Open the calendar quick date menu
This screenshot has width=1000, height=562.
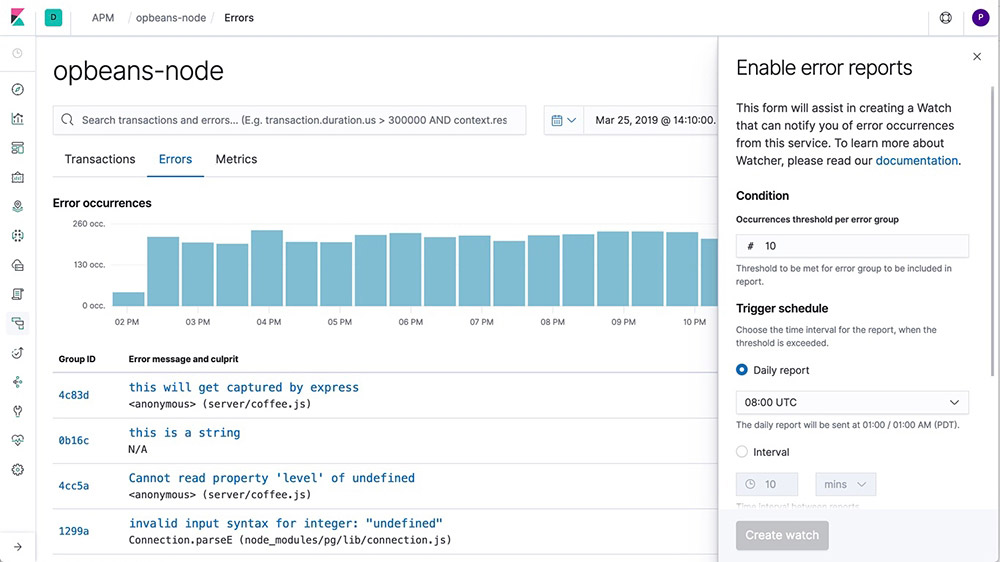(563, 120)
